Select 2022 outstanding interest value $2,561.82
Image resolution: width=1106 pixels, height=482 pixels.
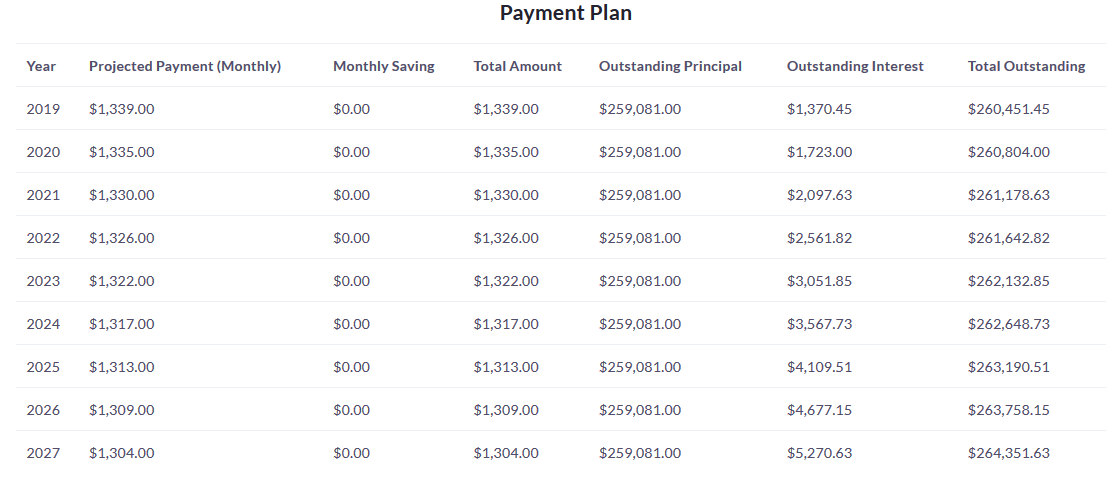click(819, 238)
